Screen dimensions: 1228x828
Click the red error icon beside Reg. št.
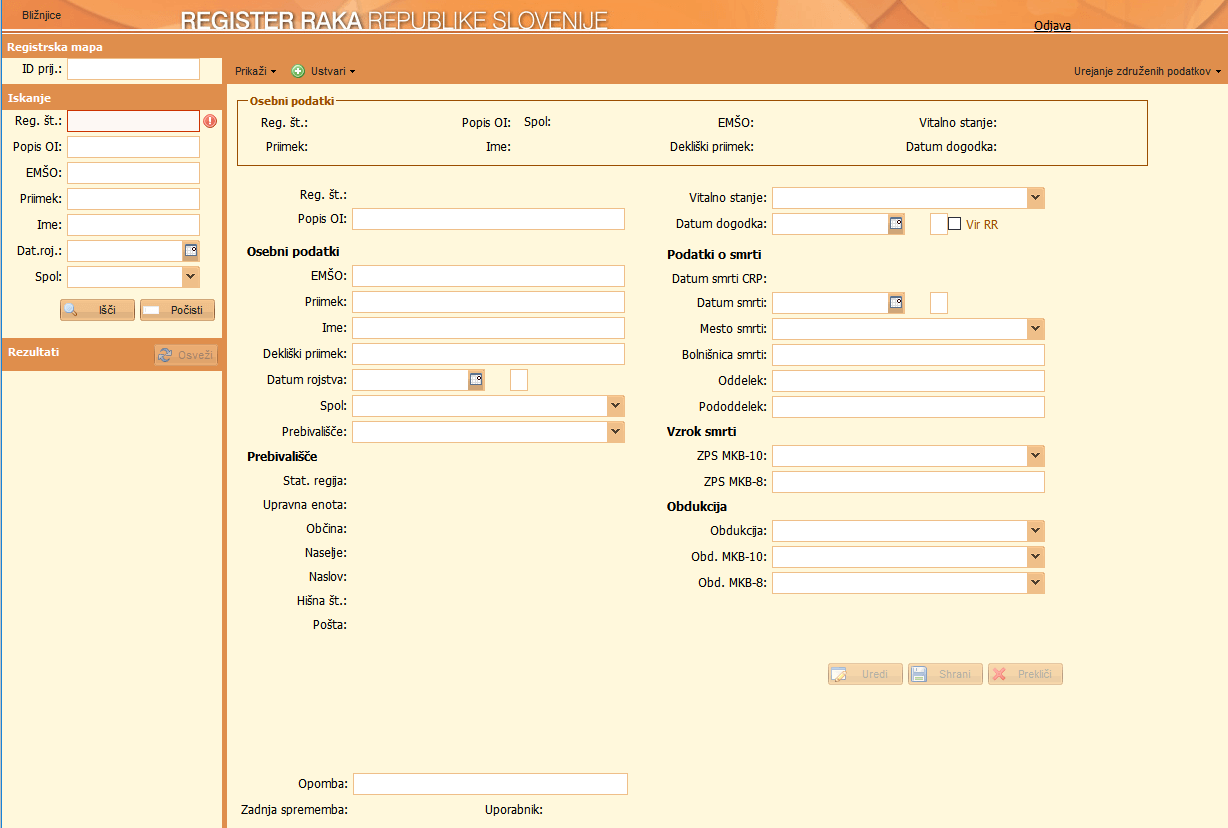tap(210, 121)
